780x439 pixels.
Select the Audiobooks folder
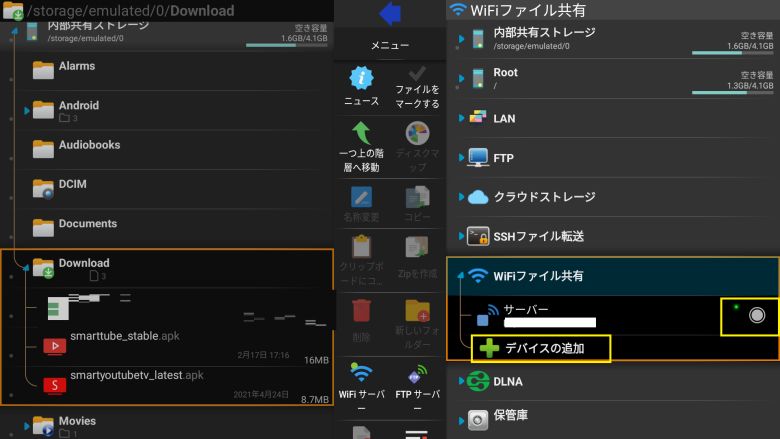tap(169, 150)
